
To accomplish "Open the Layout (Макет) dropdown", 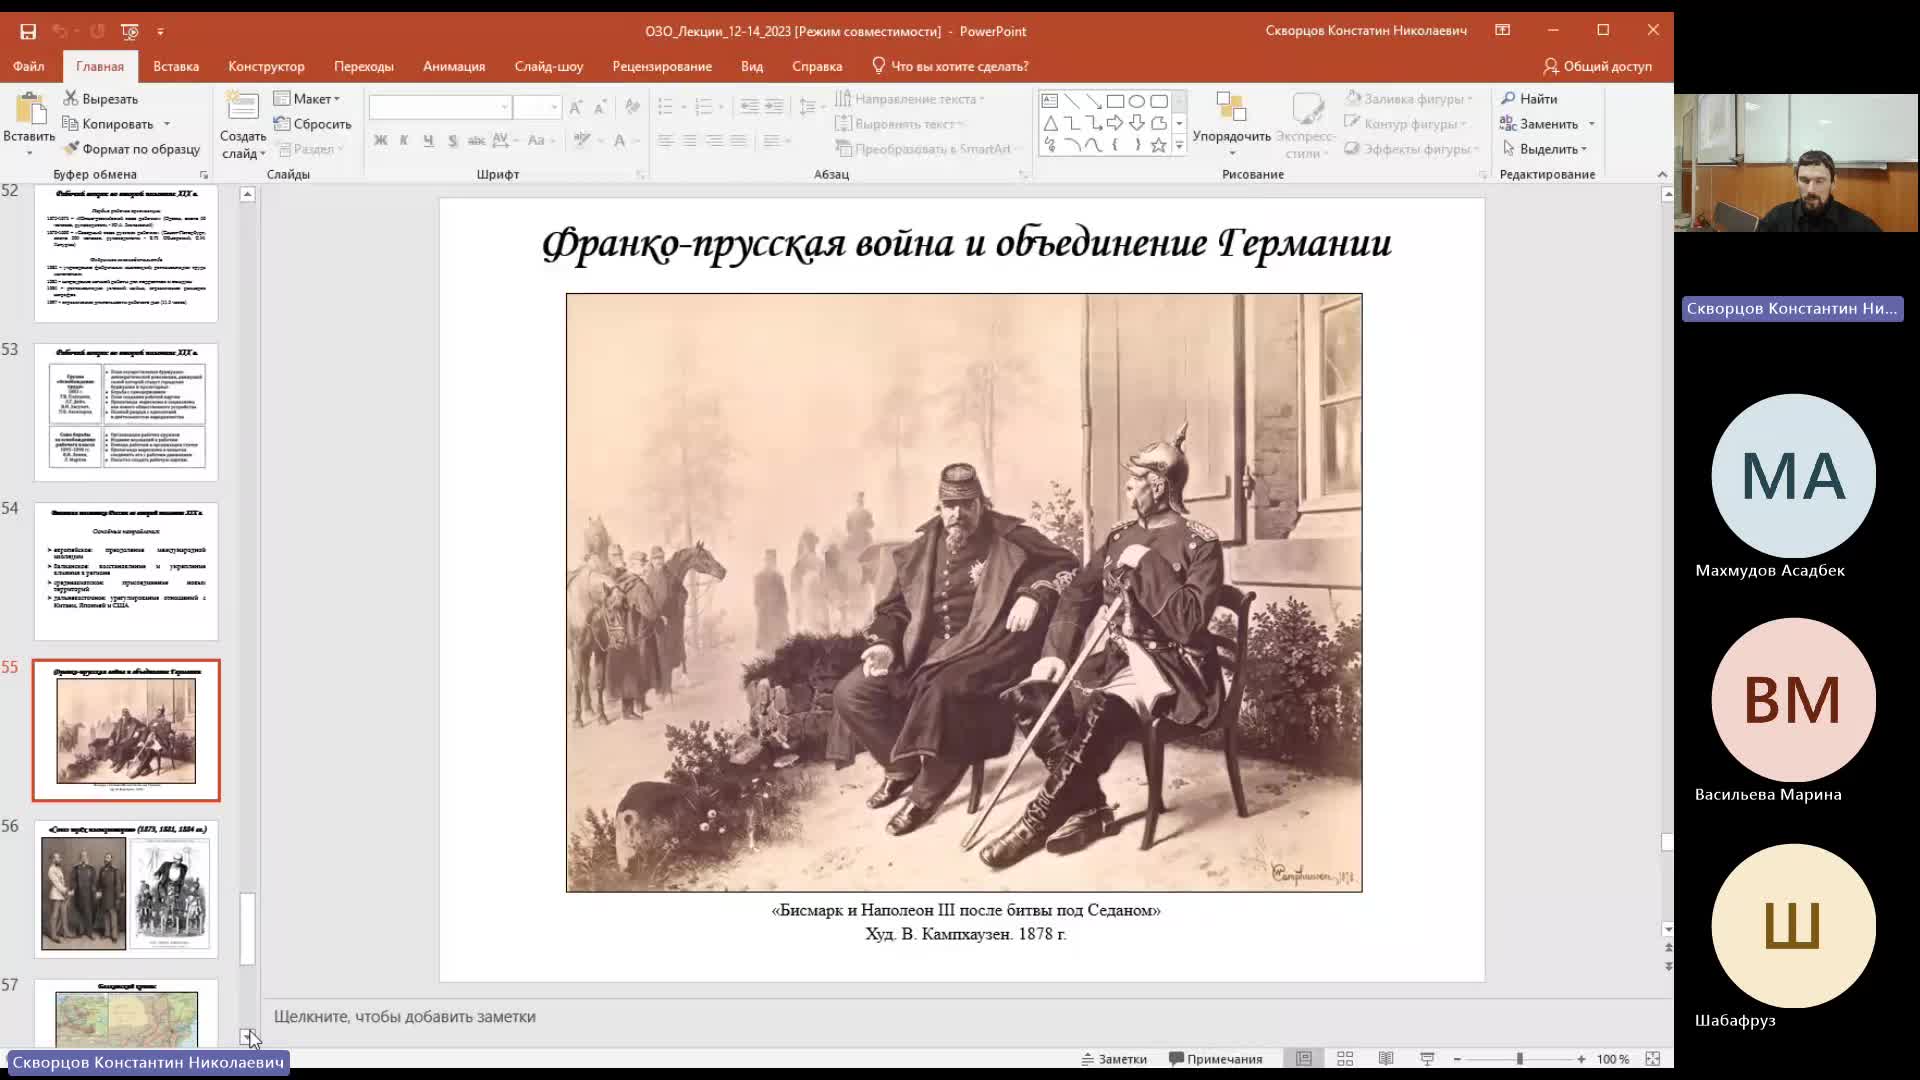I will [x=307, y=99].
